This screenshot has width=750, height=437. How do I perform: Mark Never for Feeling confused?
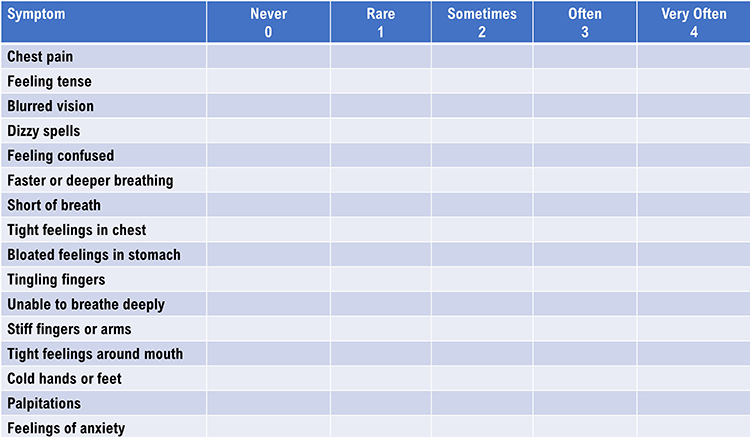click(268, 156)
